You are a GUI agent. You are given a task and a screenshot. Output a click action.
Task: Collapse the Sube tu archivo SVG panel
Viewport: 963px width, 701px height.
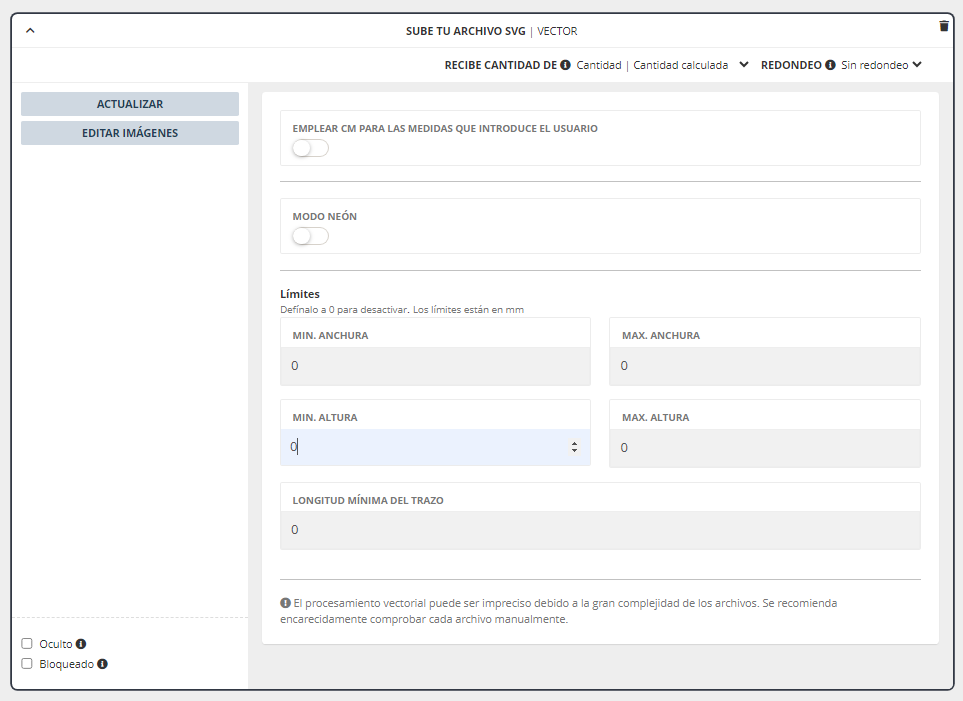coord(30,31)
